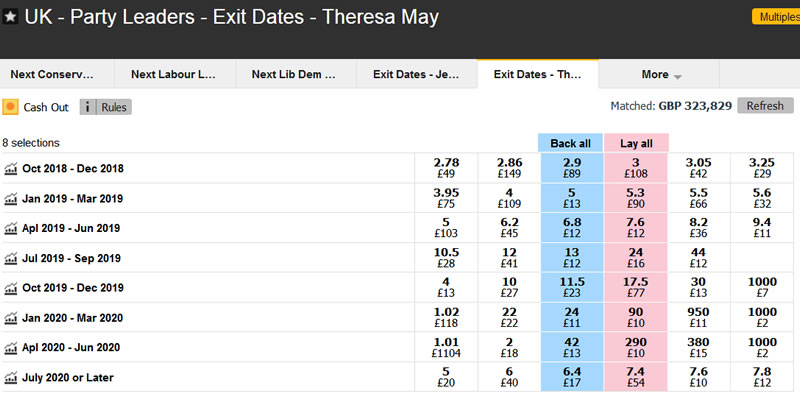Back Oct 2018 - Dec 2018 at 2.9
Screen dimensions: 800x408
(570, 168)
